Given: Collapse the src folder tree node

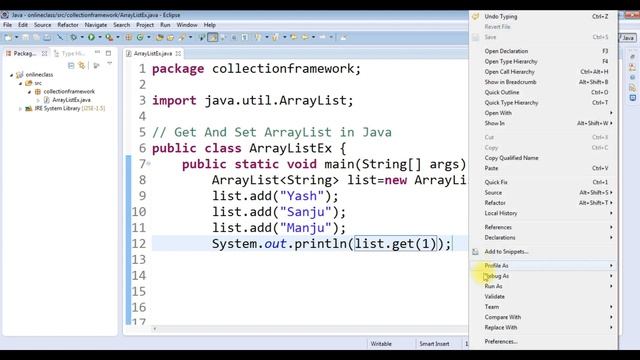Looking at the screenshot, I should pyautogui.click(x=20, y=83).
